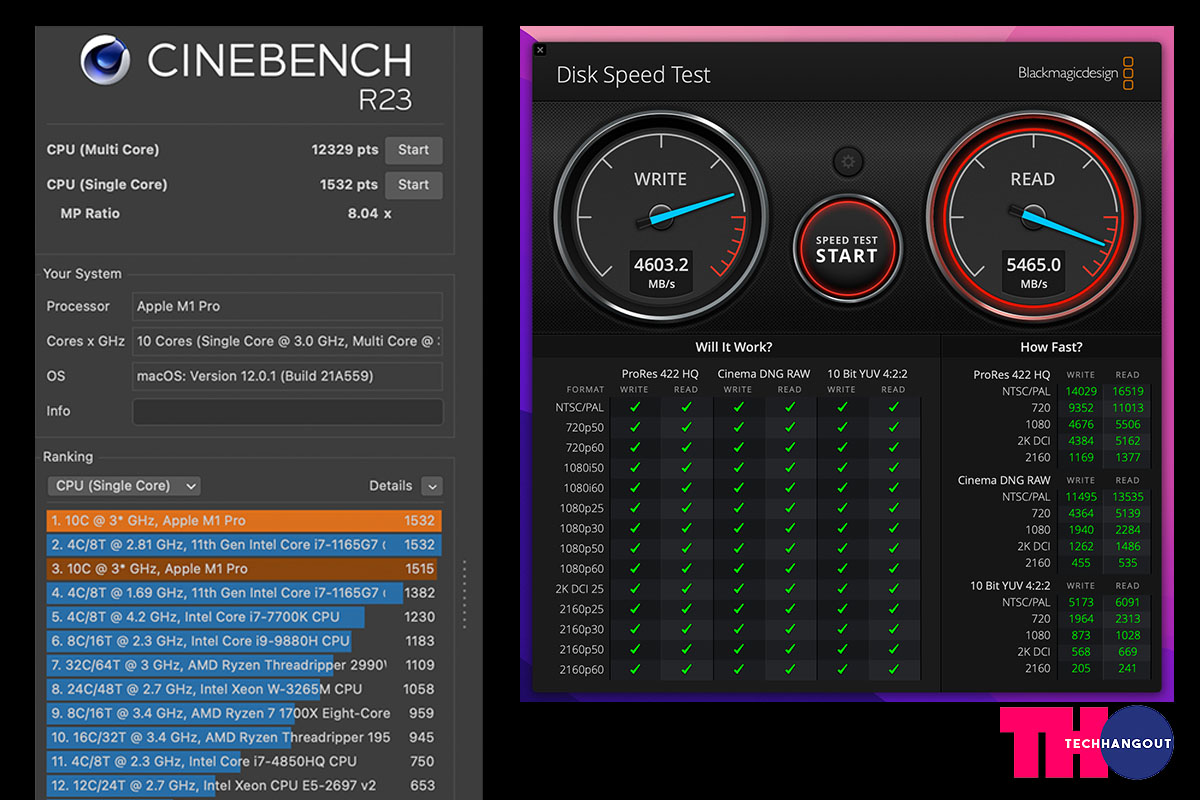
Task: Click the How Fast value 1377
Action: (1127, 457)
